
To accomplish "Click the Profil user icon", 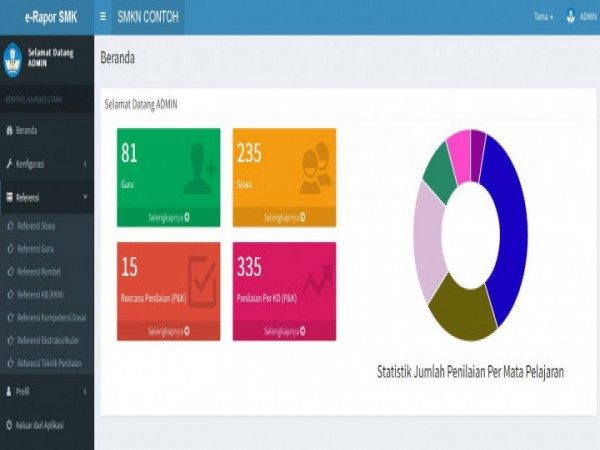I will 9,391.
